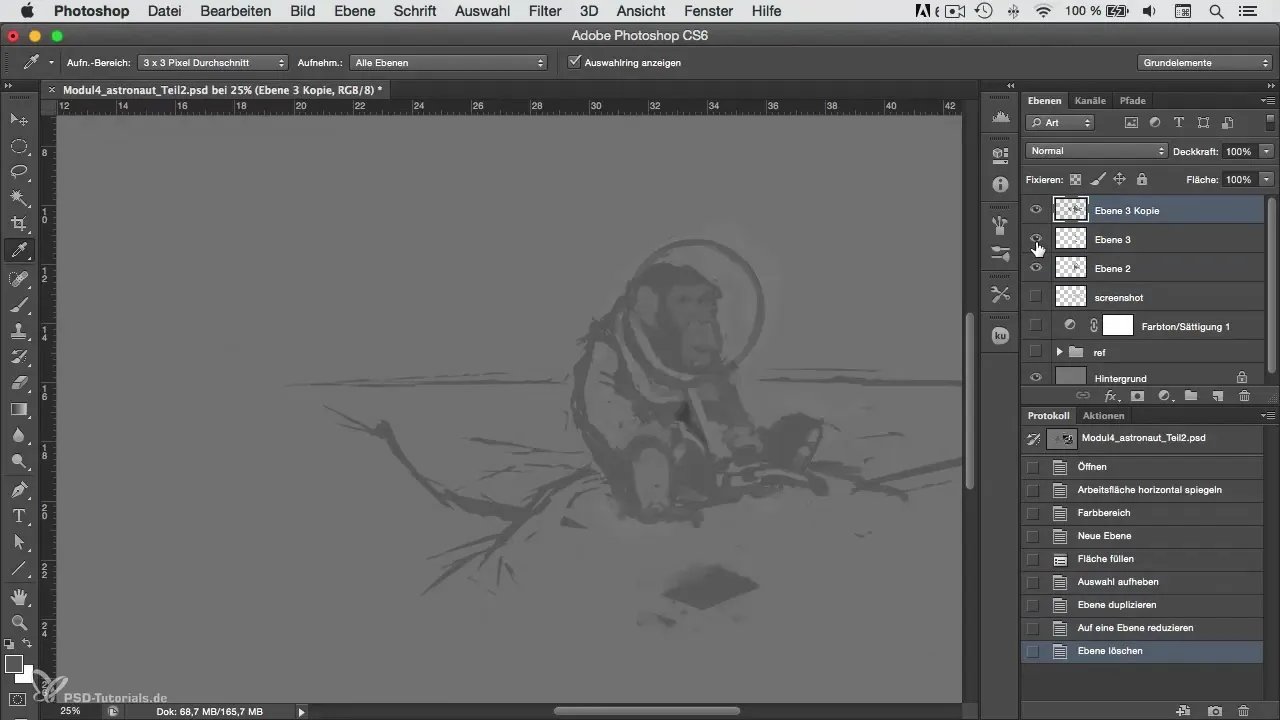Select the Eraser tool
The height and width of the screenshot is (720, 1280).
(x=18, y=383)
